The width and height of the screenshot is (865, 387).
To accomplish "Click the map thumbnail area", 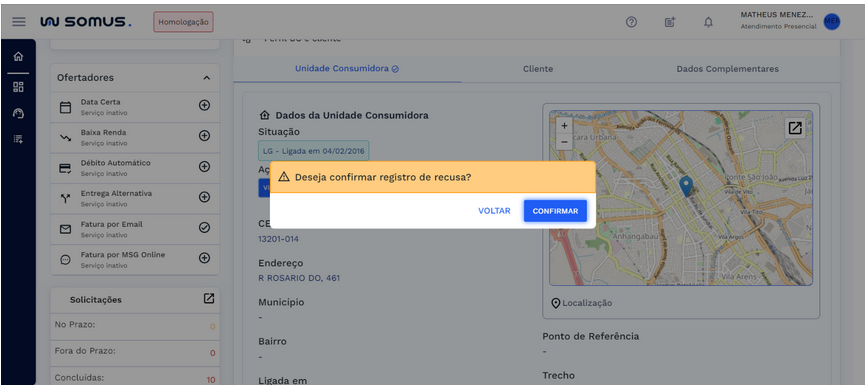I will coord(681,198).
